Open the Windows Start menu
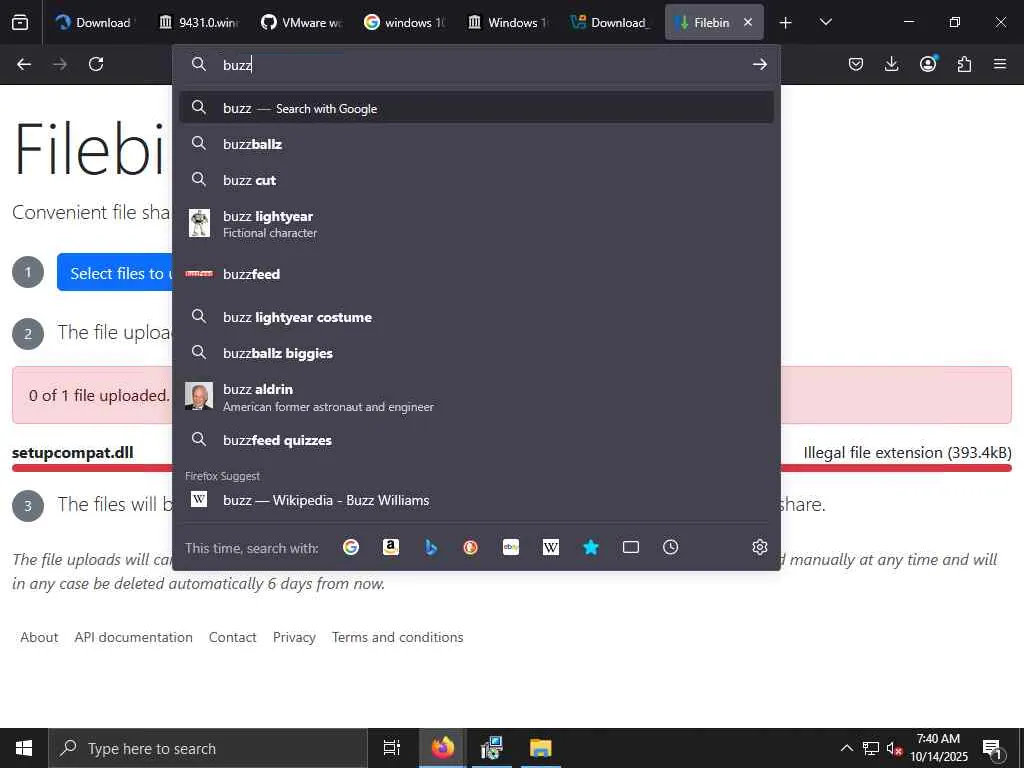 (x=24, y=748)
